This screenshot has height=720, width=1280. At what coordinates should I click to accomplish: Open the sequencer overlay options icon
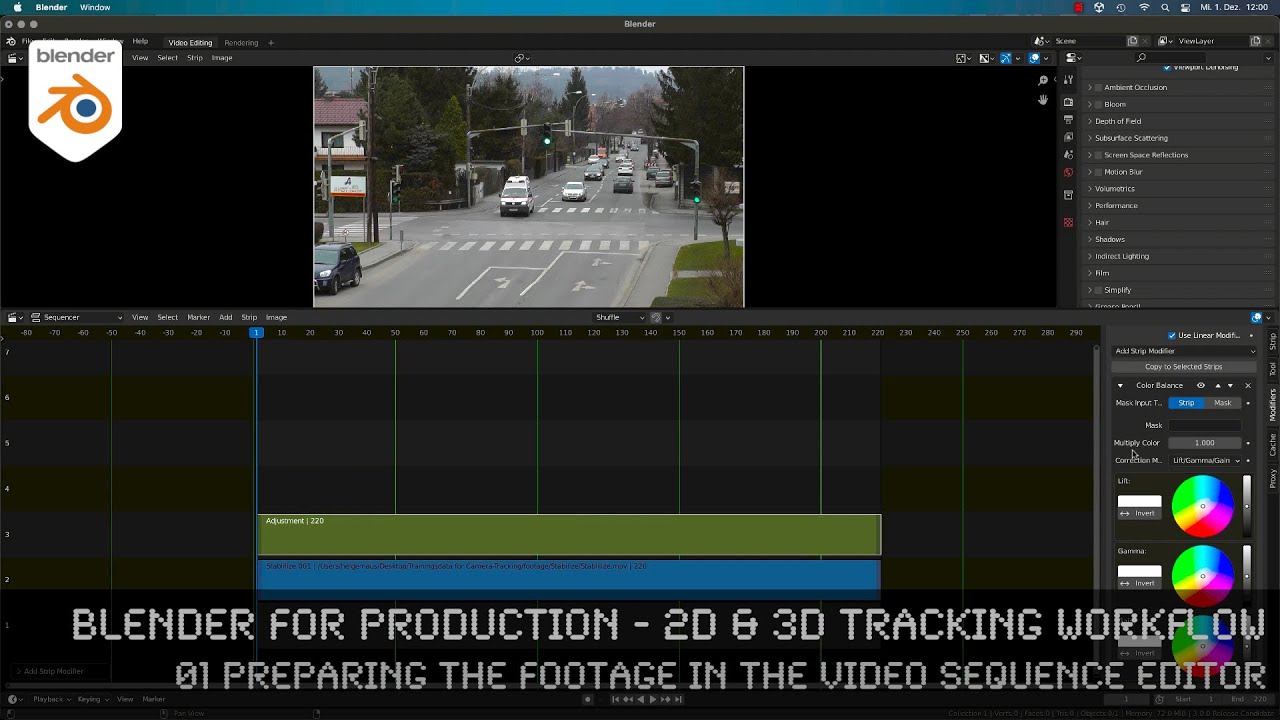pos(1257,317)
